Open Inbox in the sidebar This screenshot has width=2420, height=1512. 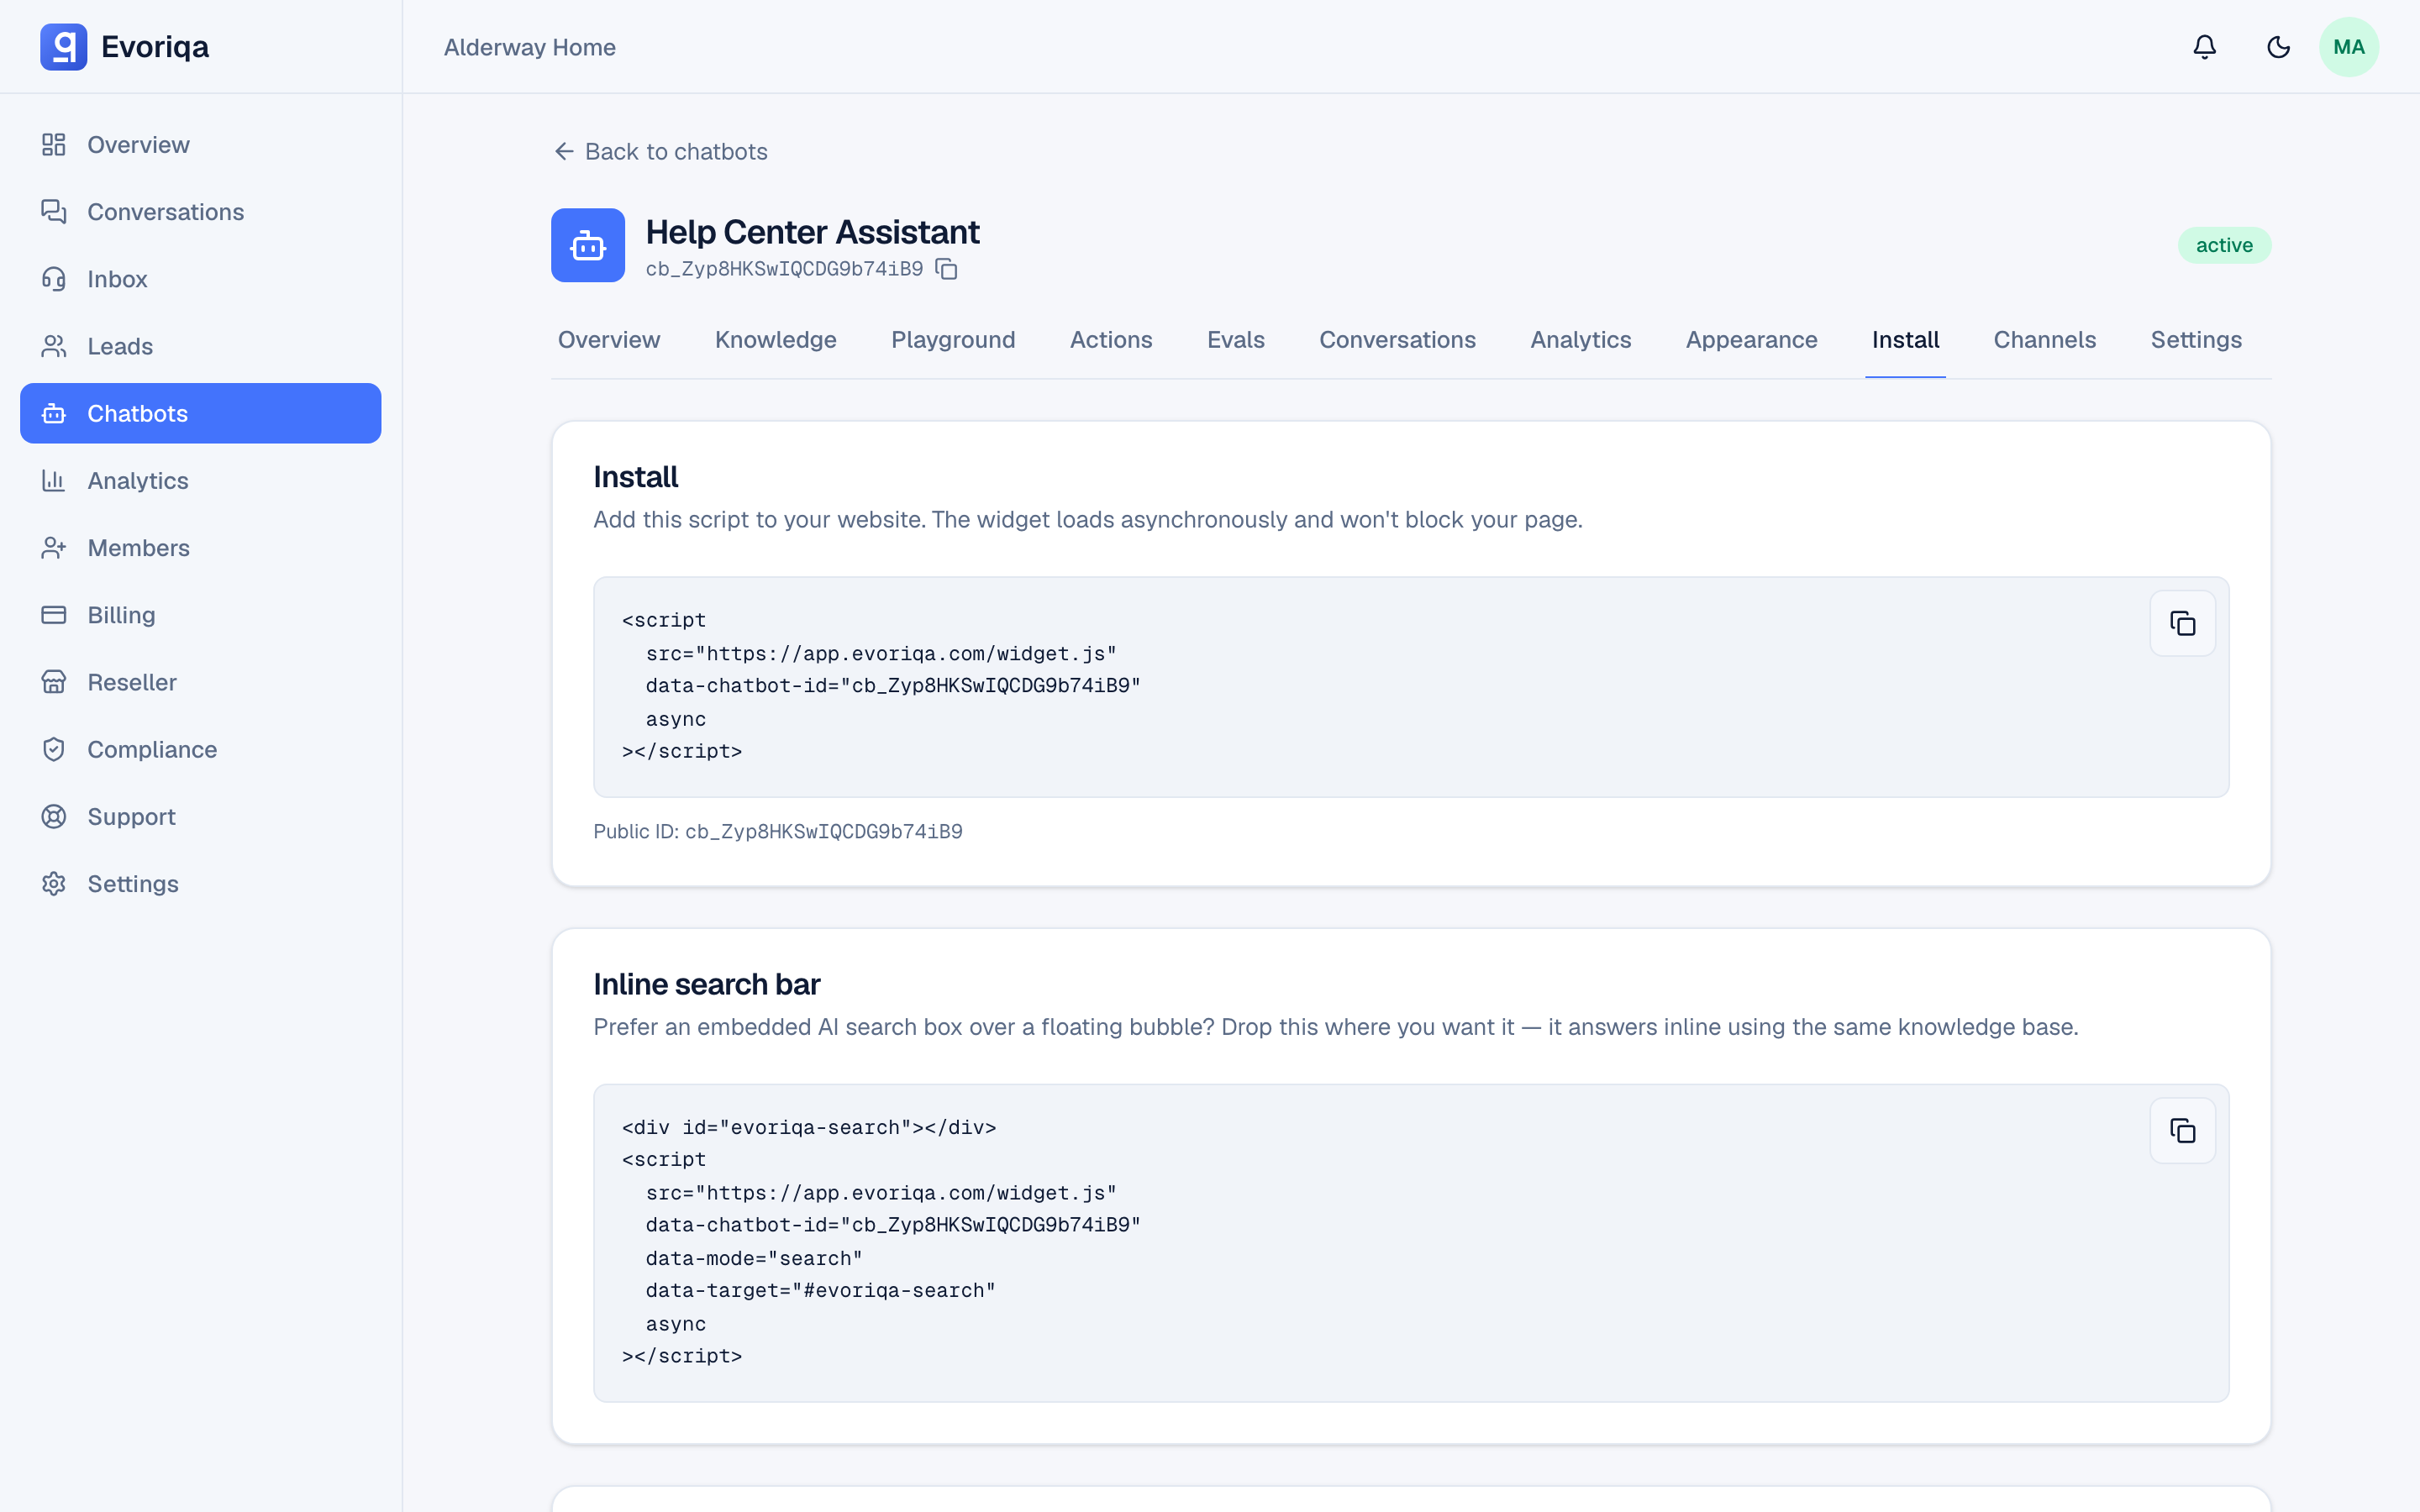200,279
